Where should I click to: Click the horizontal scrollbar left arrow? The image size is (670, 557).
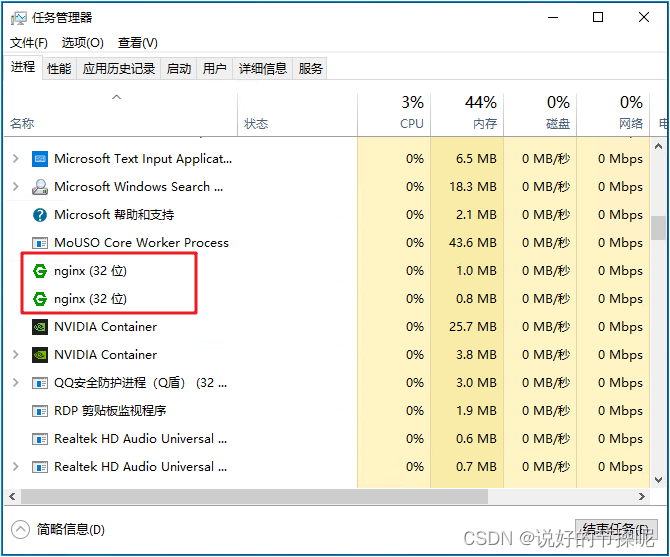click(x=12, y=497)
